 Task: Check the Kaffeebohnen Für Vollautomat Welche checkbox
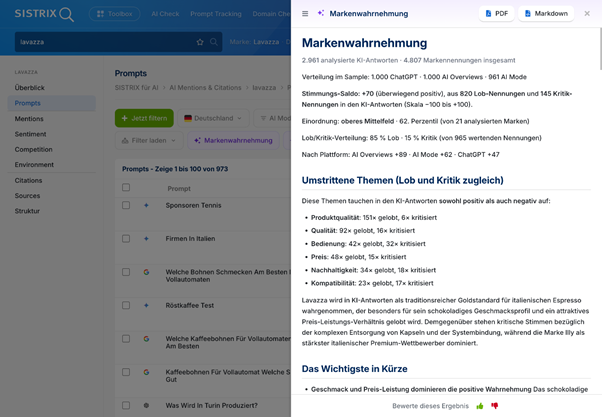click(x=126, y=372)
